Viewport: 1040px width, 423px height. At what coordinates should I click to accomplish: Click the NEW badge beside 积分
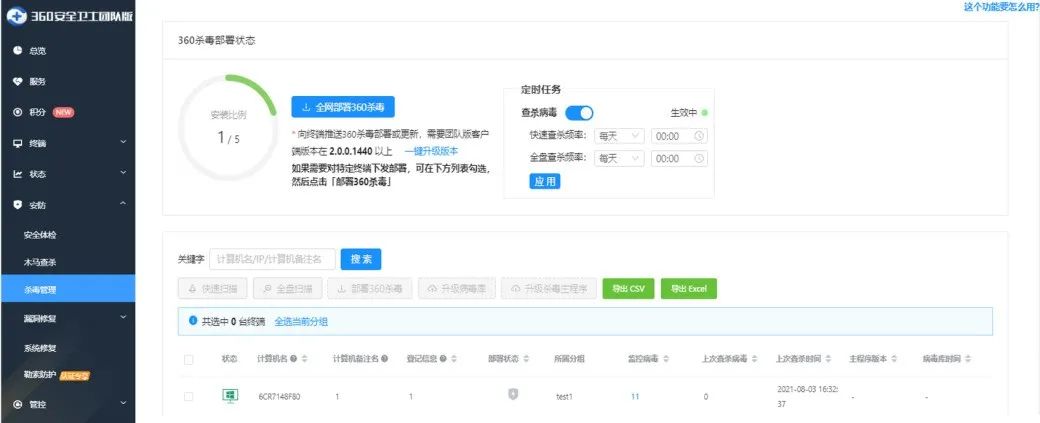[63, 112]
